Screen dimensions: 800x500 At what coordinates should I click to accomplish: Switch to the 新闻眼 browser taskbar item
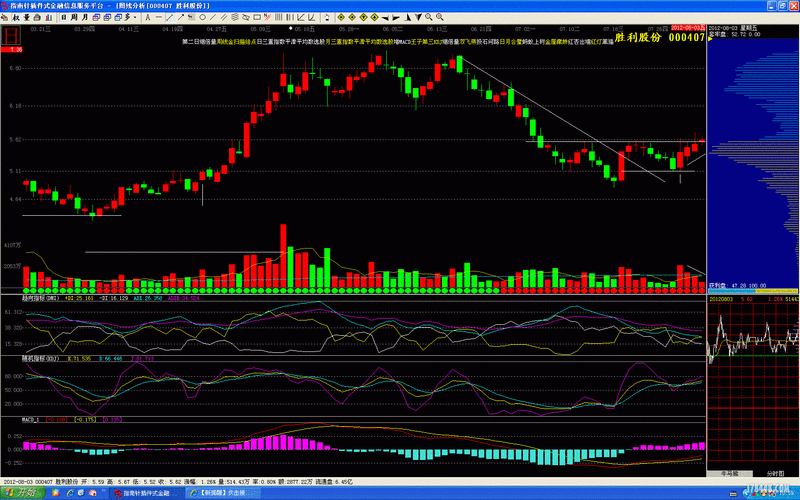pos(222,493)
